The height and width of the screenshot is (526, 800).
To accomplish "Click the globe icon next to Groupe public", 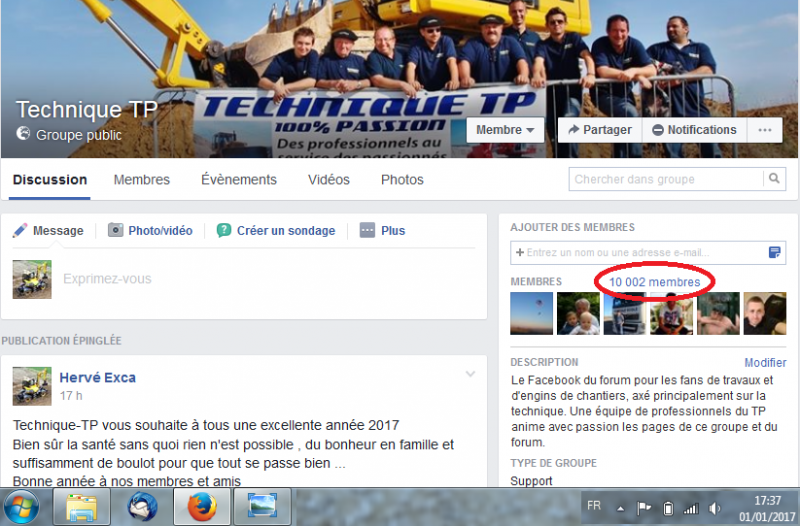I will click(x=23, y=134).
